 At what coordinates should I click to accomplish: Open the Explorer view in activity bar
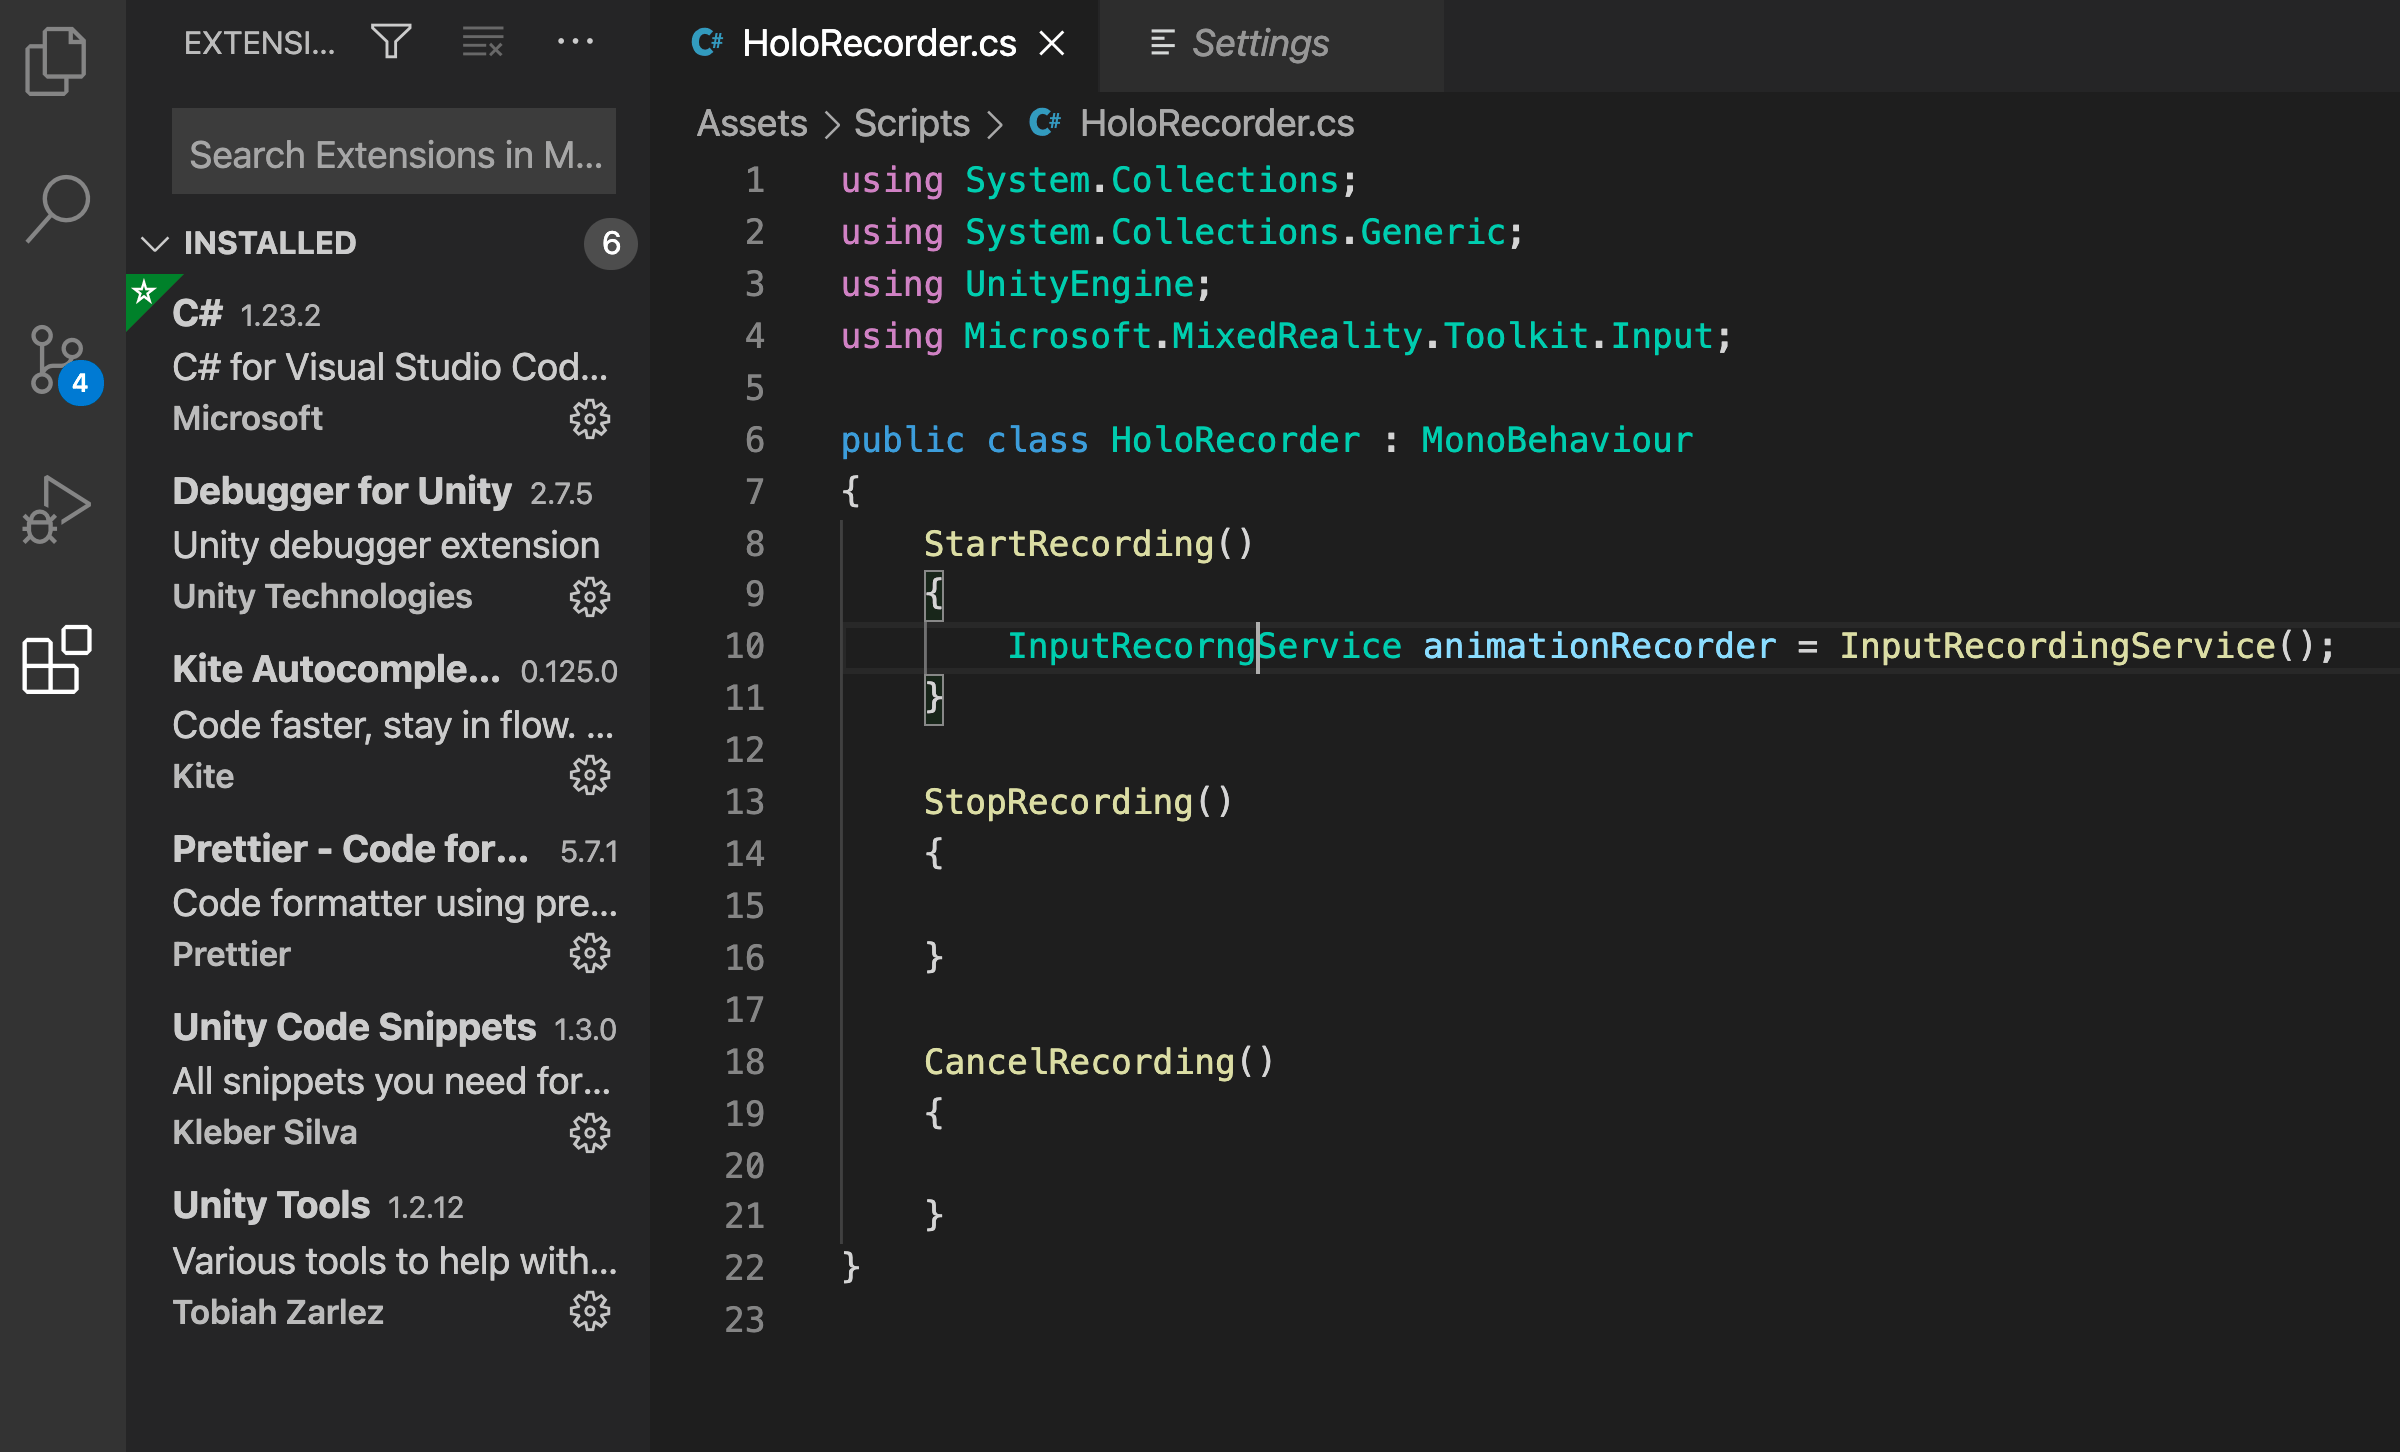[x=56, y=62]
